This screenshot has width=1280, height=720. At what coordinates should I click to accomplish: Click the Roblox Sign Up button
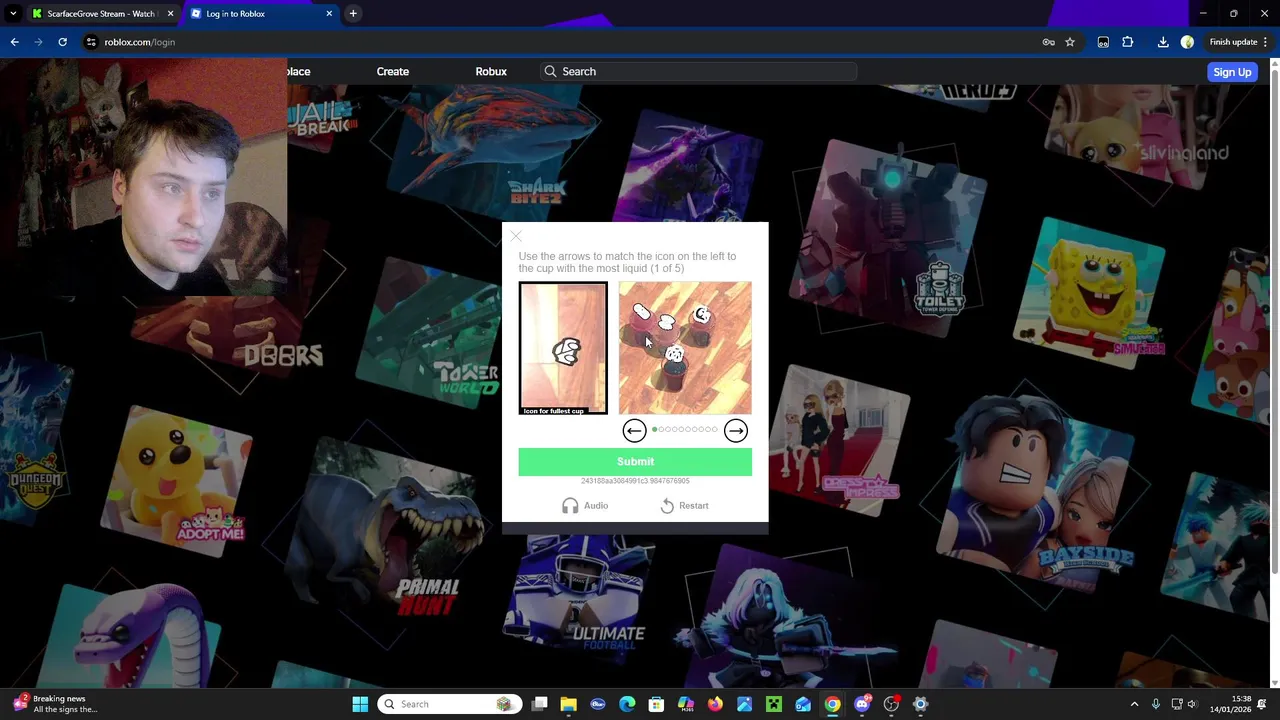(1232, 72)
